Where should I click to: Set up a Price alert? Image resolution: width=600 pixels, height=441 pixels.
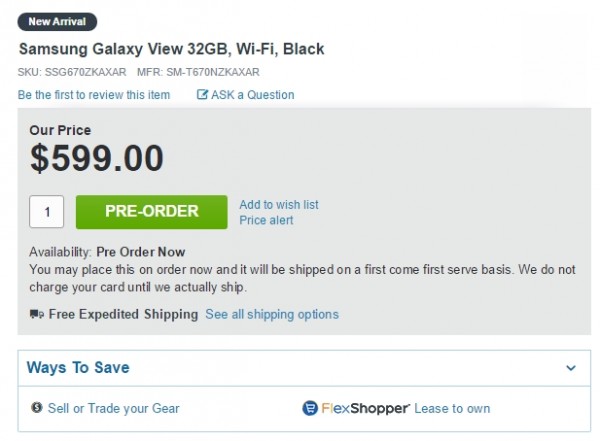click(x=266, y=220)
